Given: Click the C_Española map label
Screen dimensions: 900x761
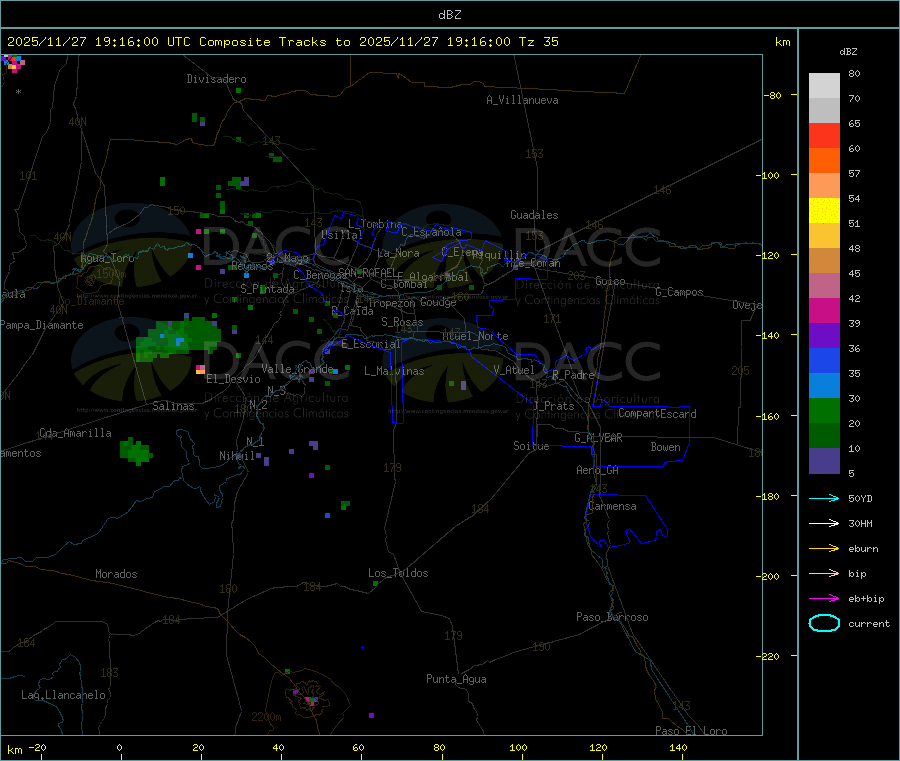Looking at the screenshot, I should [x=431, y=232].
